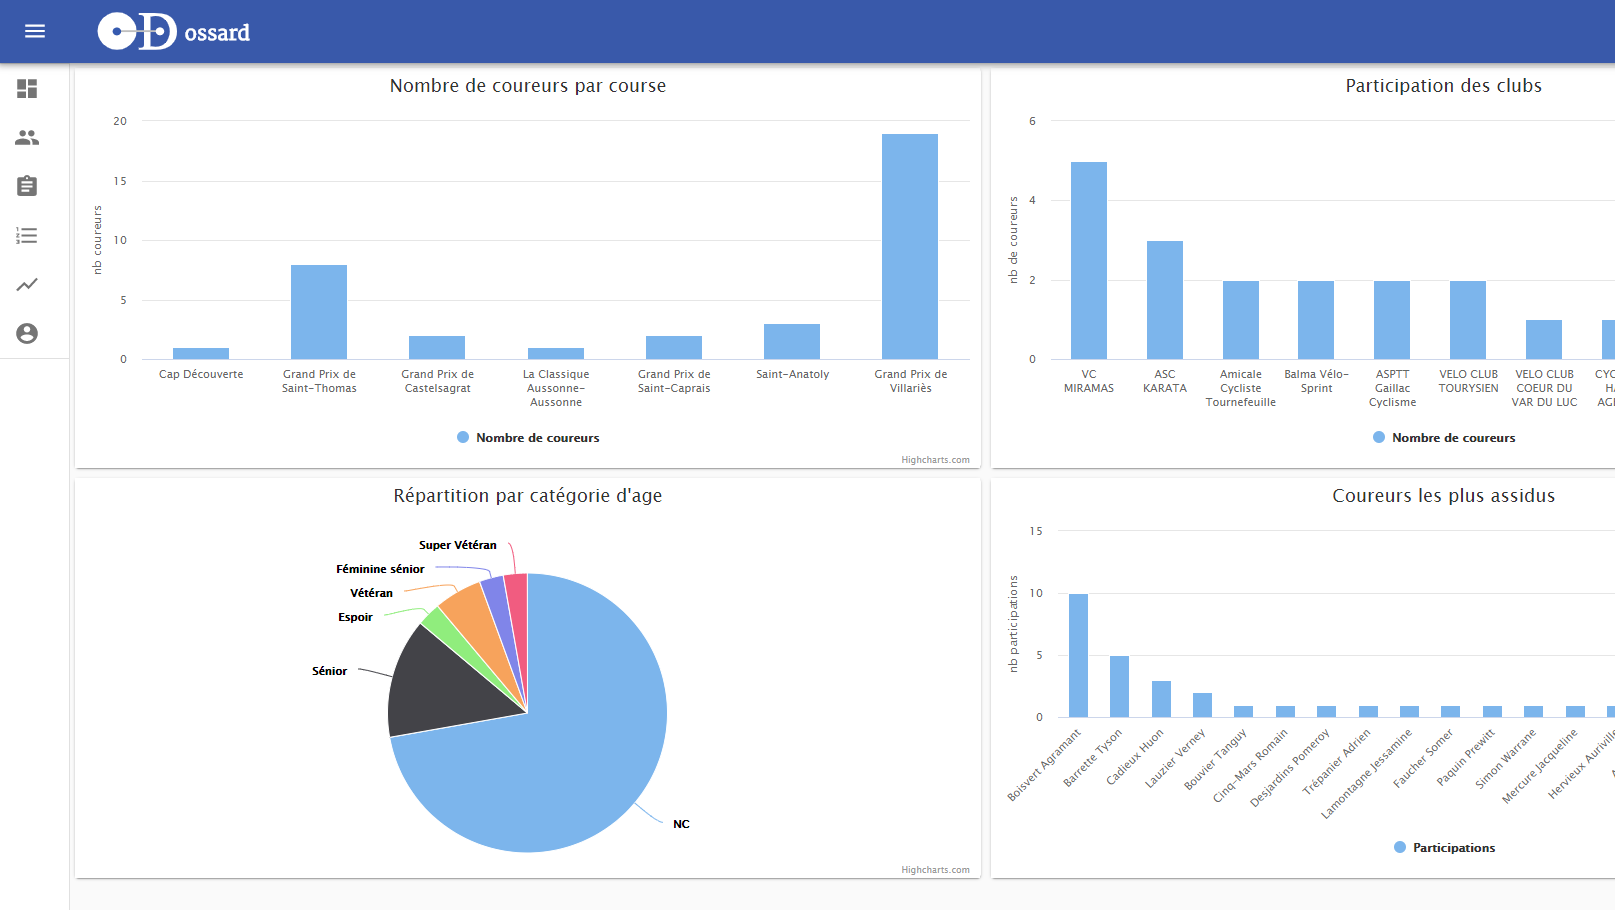Toggle legend in Nombre de coureurs par course

(528, 438)
